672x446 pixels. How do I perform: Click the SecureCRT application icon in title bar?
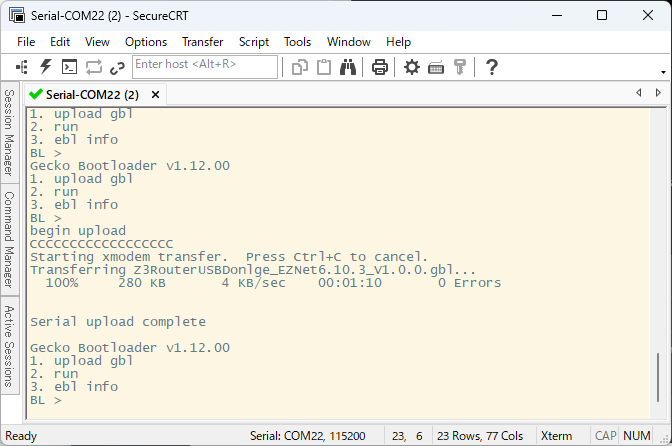17,15
